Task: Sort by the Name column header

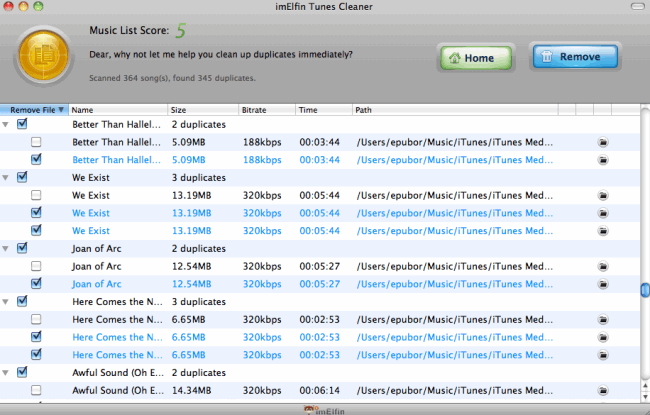Action: [118, 110]
